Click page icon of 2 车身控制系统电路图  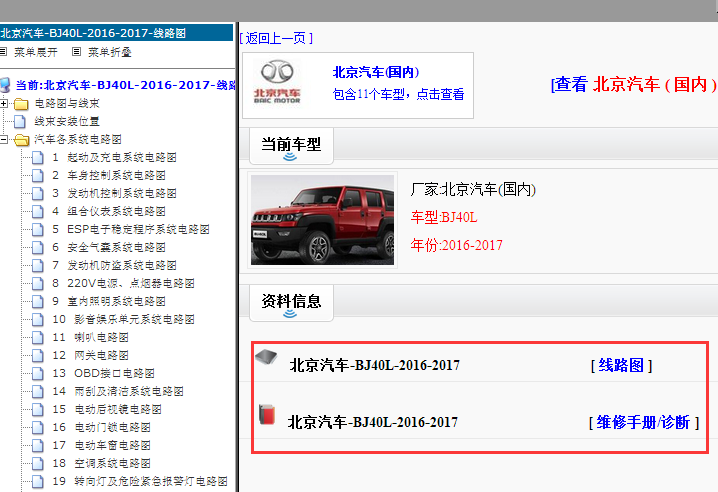(38, 175)
